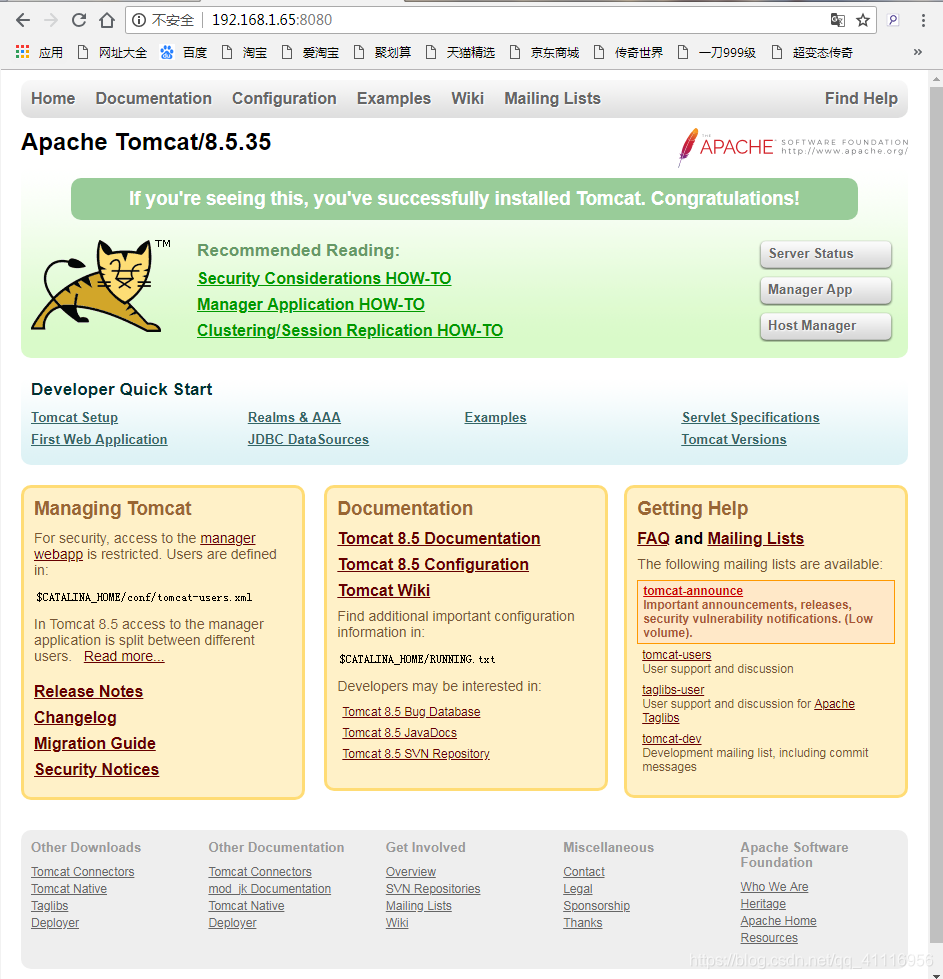Open the 天猫精选 bookmark

460,52
